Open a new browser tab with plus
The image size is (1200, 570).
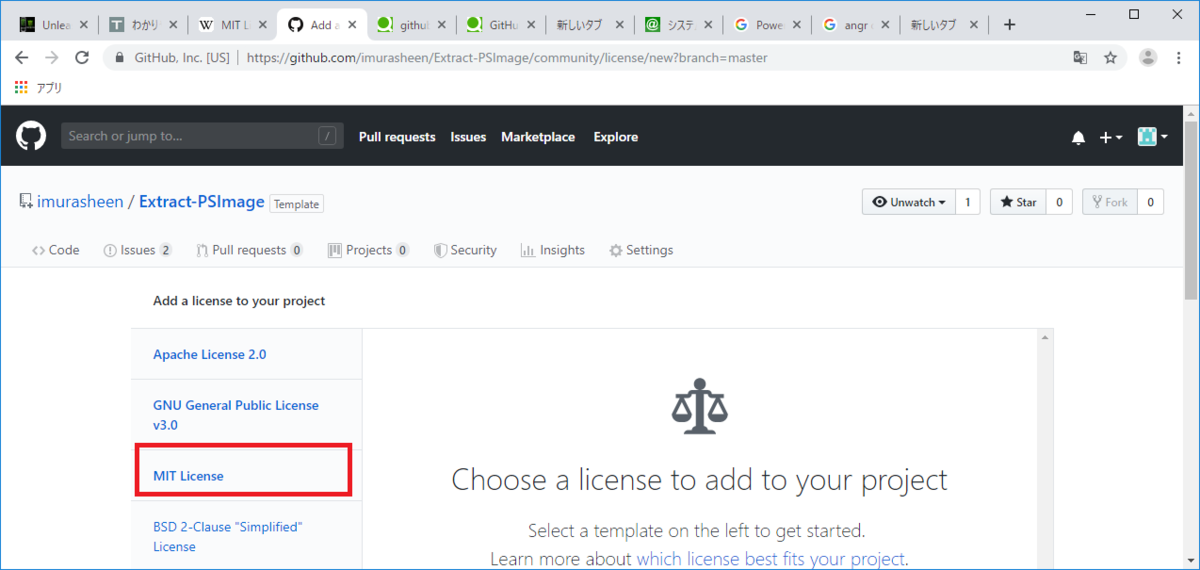[1009, 24]
